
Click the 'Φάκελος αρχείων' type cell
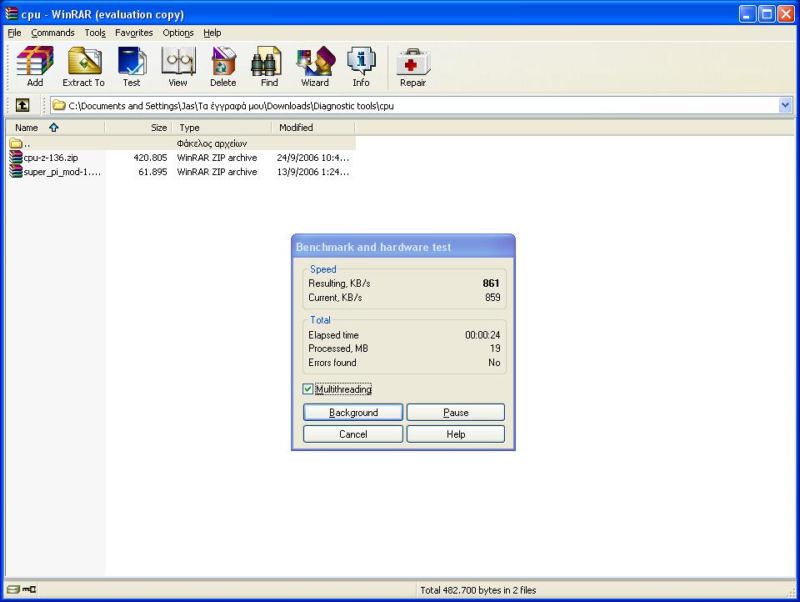click(212, 143)
